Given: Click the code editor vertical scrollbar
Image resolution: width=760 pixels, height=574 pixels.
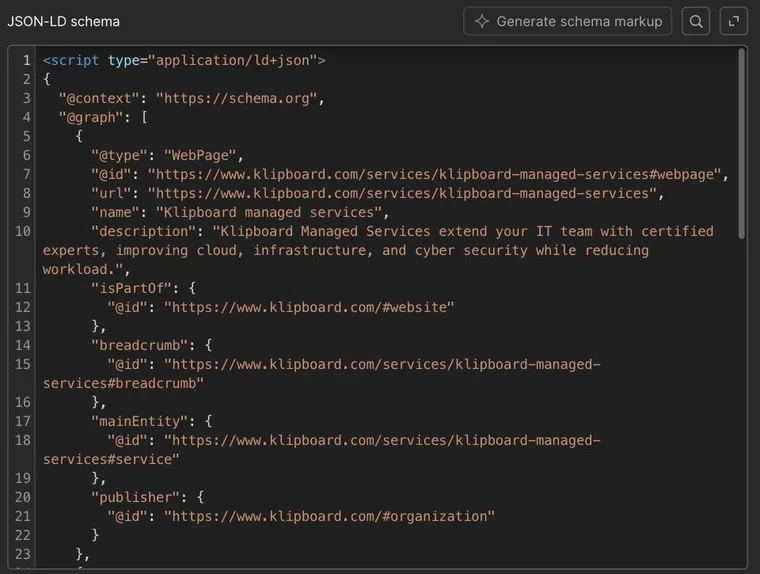Looking at the screenshot, I should (742, 143).
